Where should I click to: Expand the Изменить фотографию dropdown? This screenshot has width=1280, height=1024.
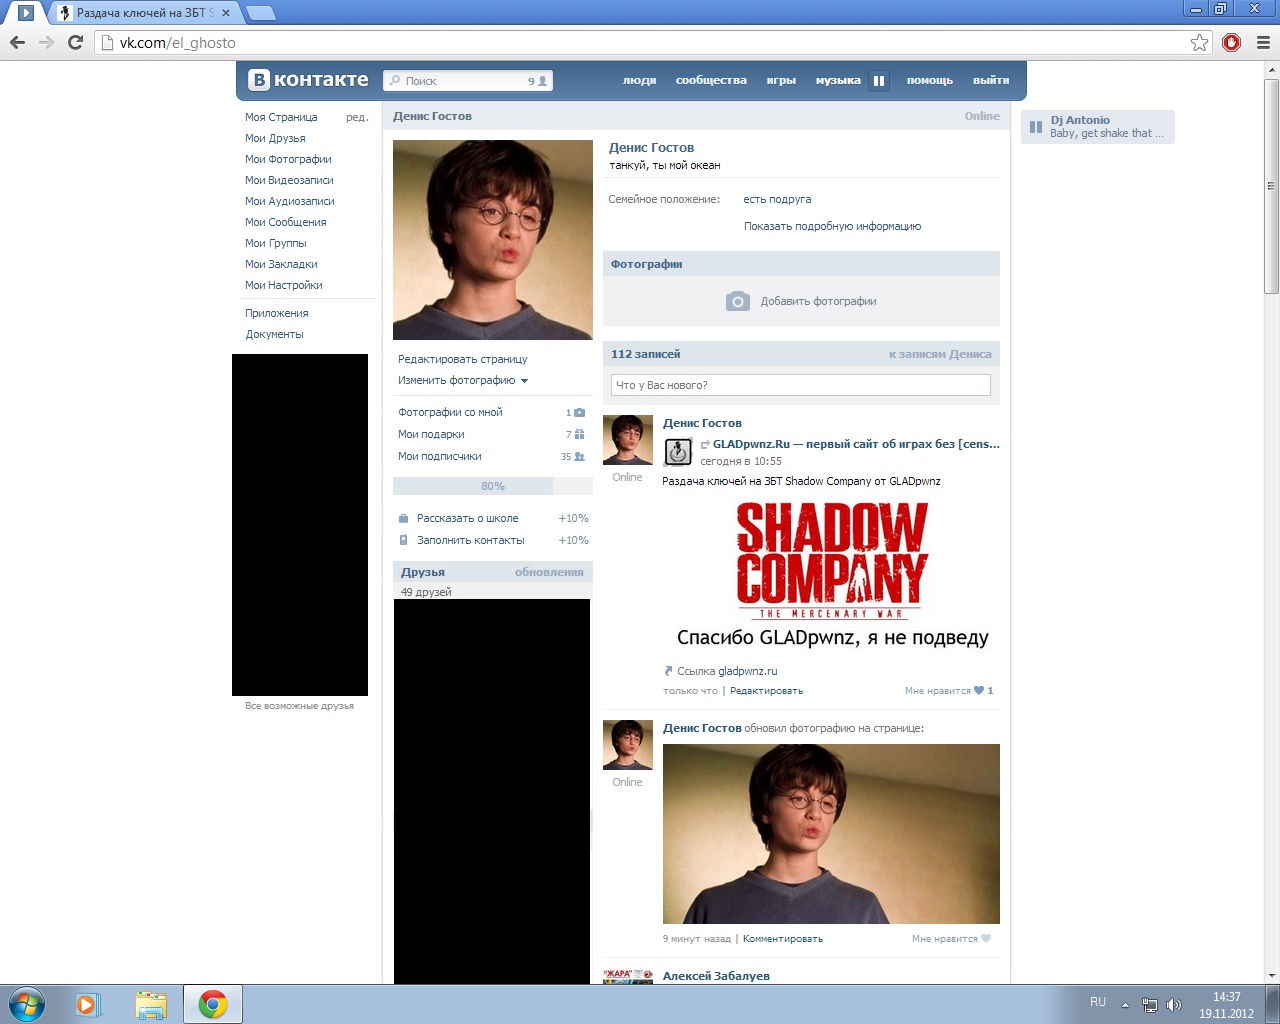point(524,381)
